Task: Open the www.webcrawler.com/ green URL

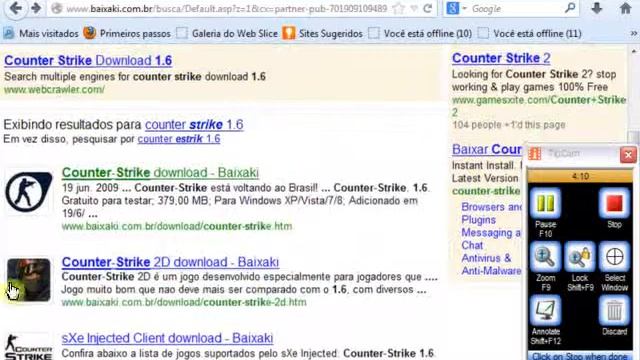Action: point(54,89)
